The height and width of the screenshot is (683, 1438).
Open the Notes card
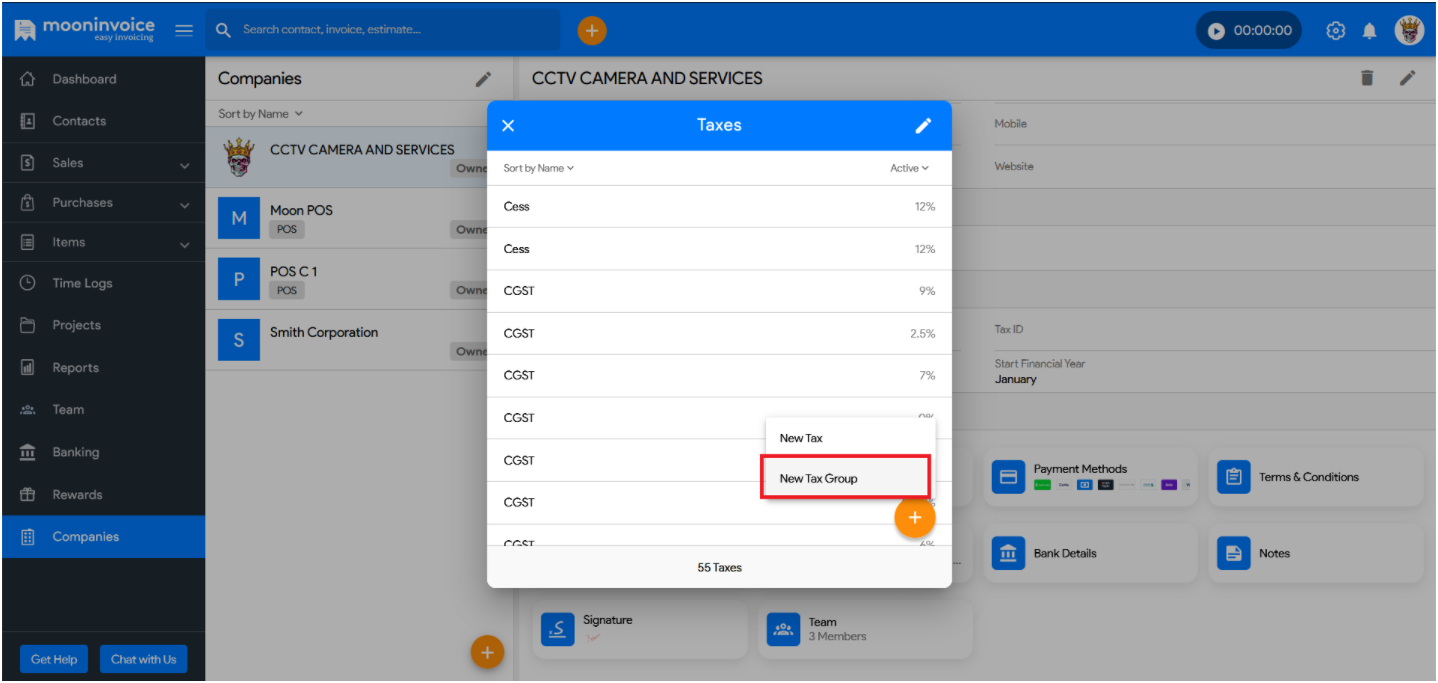coord(1315,553)
